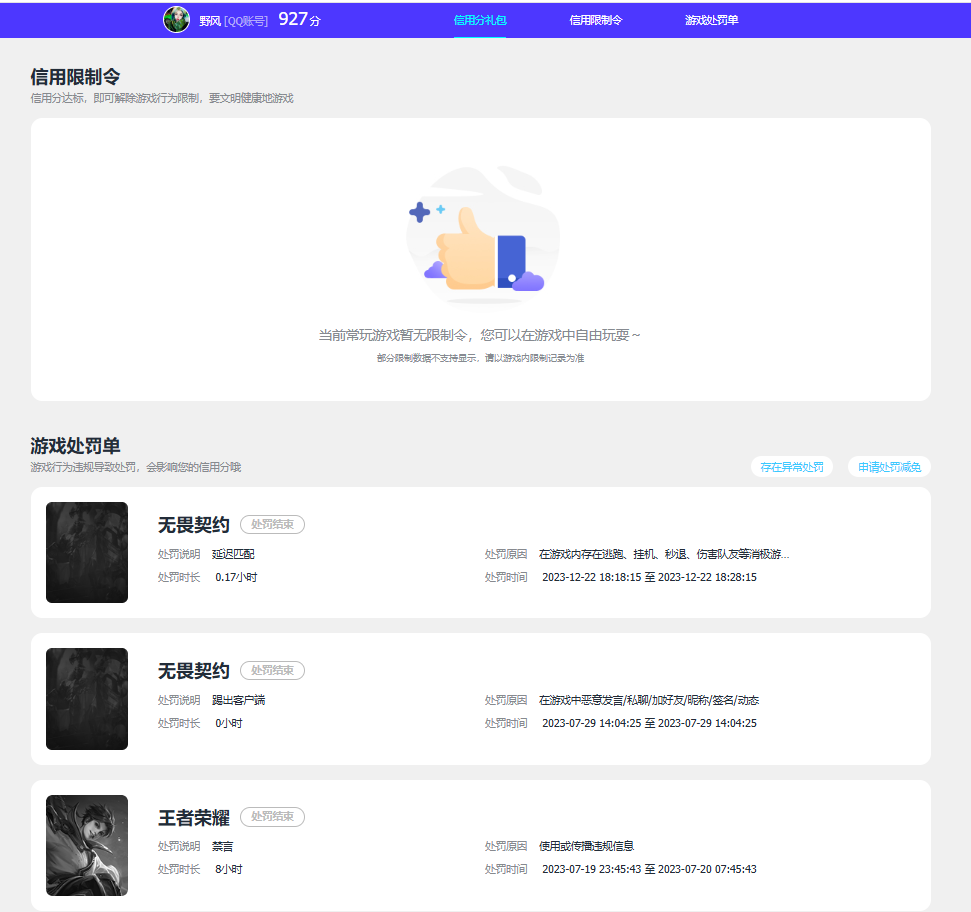The image size is (971, 912).
Task: Click the 927分 credit score
Action: [x=299, y=19]
